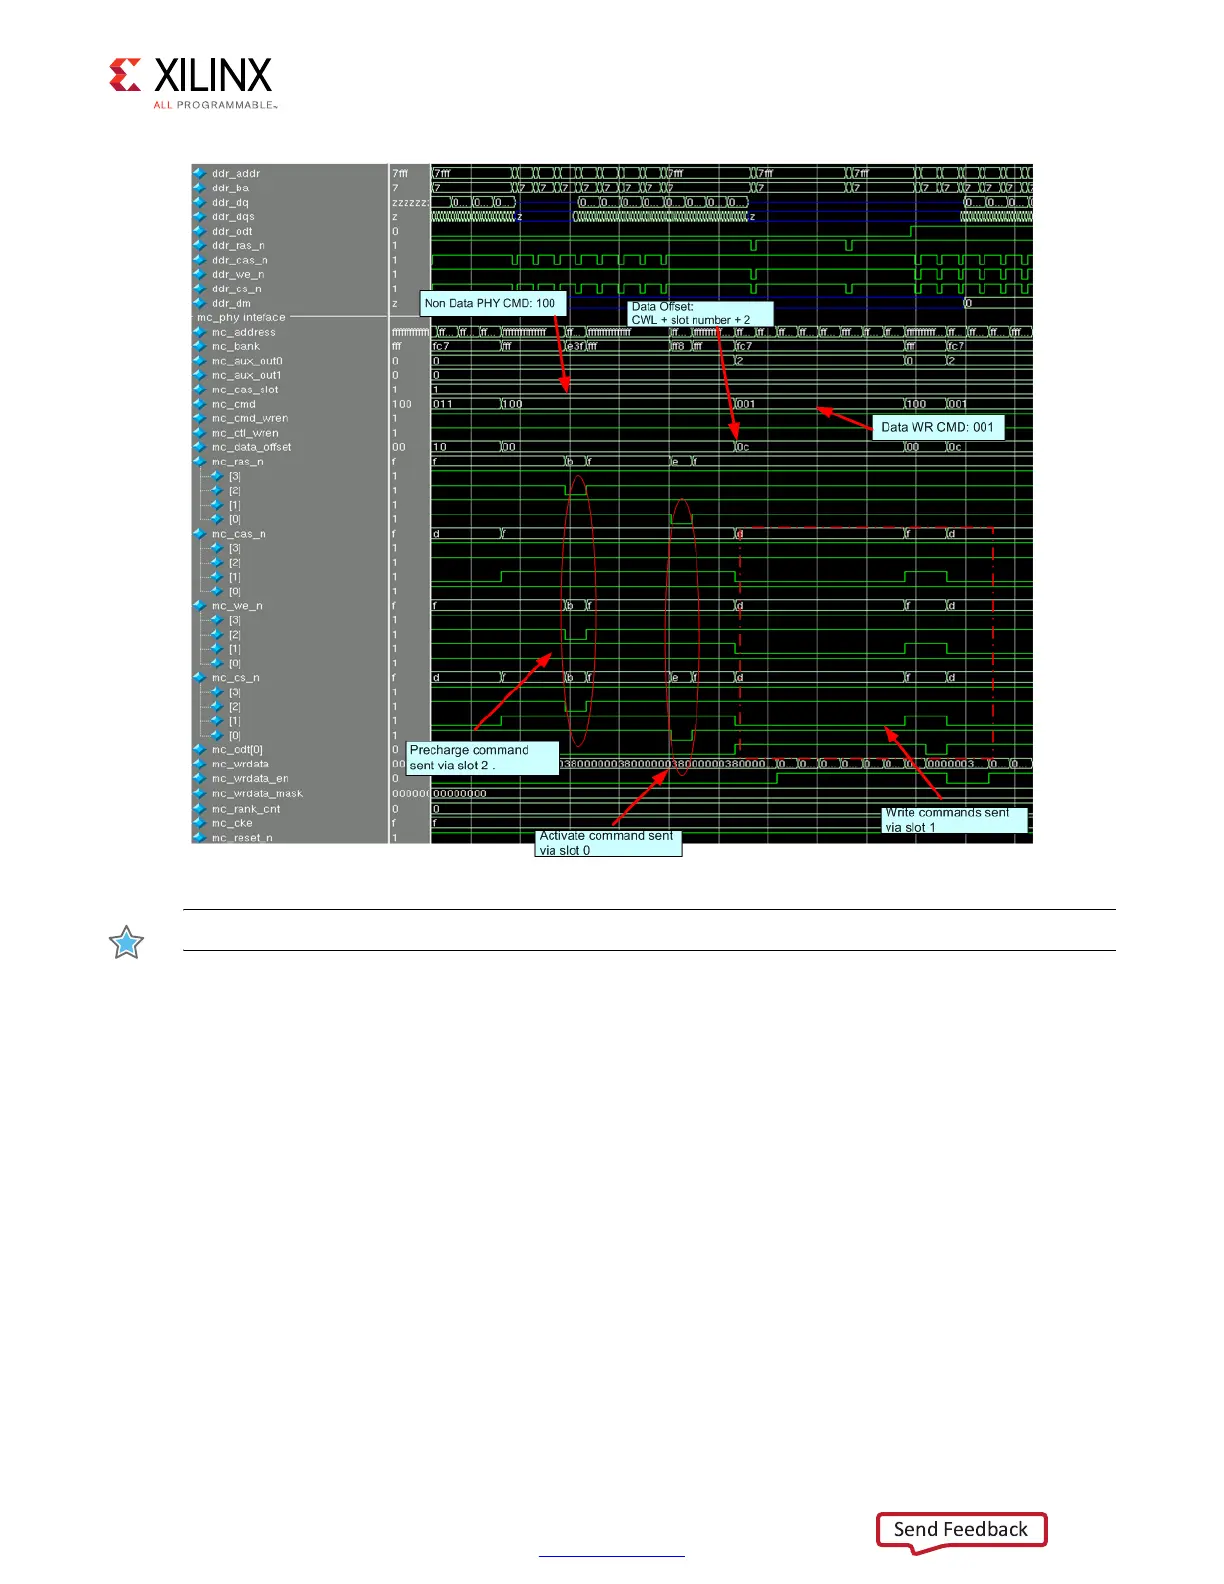Image resolution: width=1224 pixels, height=1584 pixels.
Task: Select bit [0] under mc_cas_n
Action: pyautogui.click(x=235, y=591)
